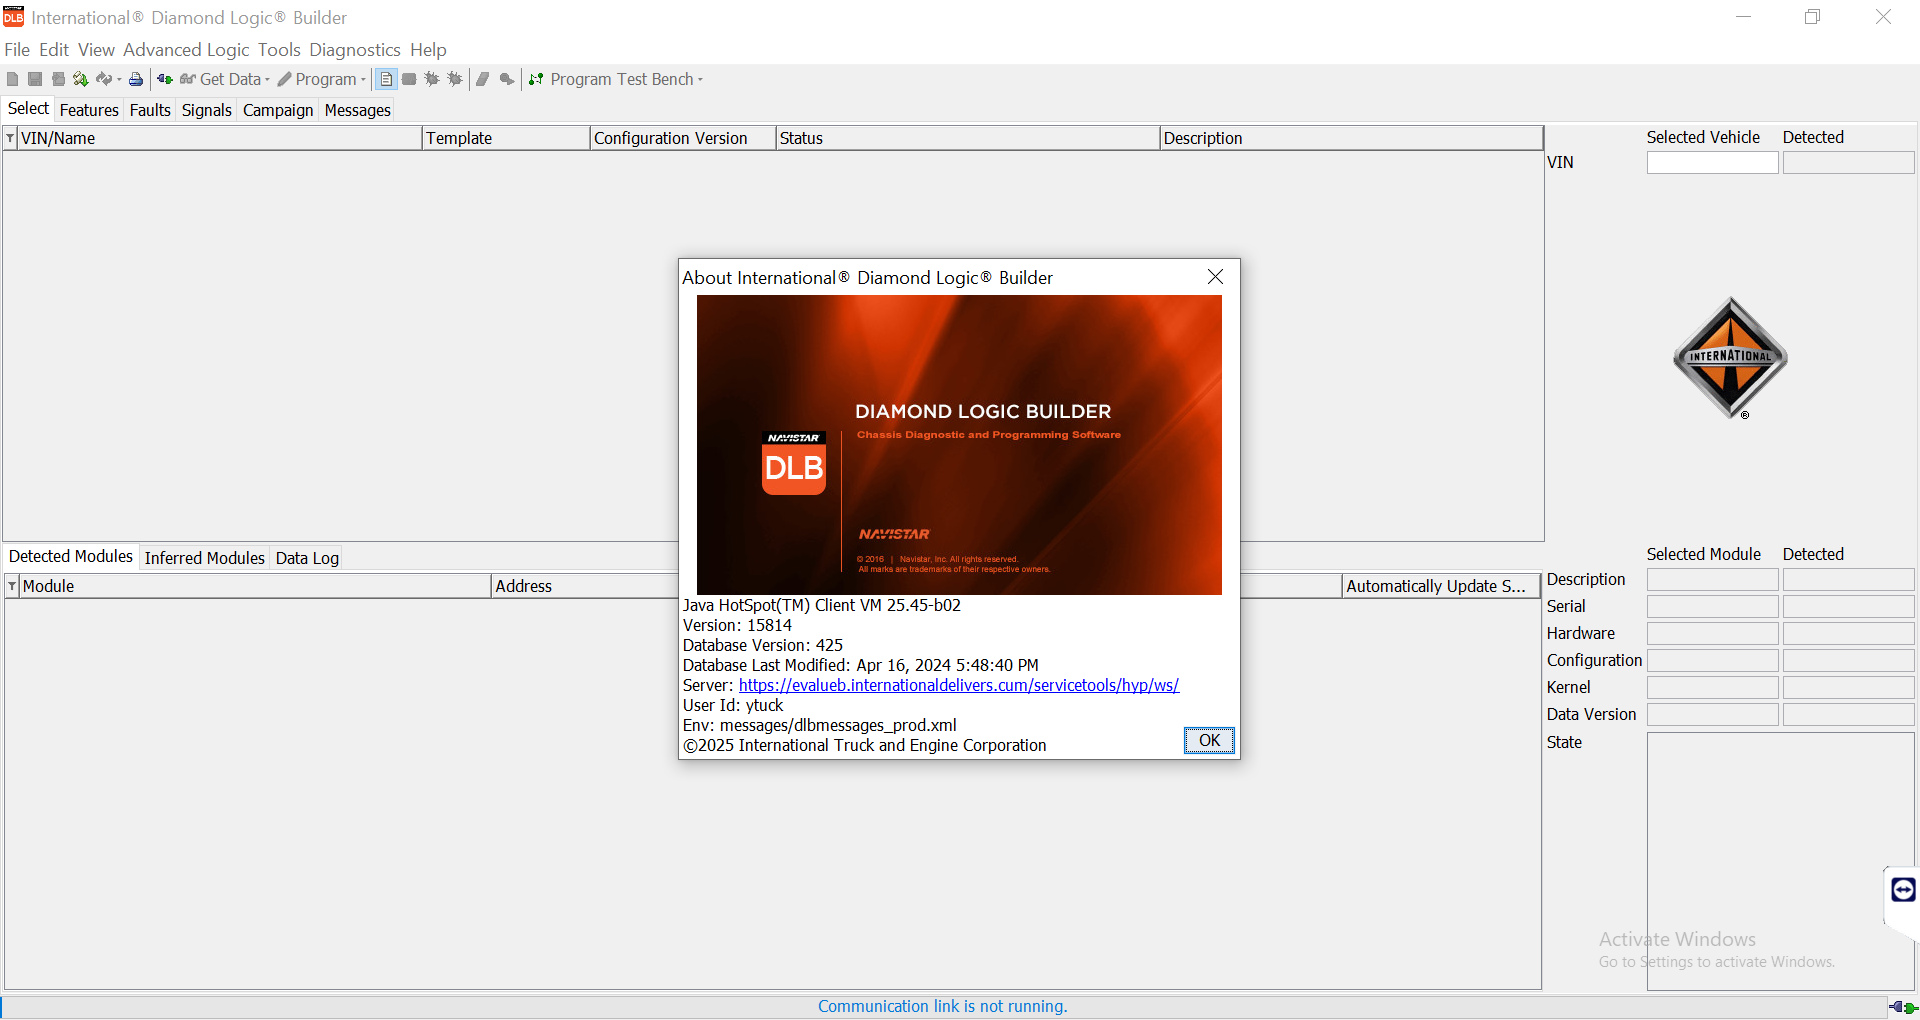Switch to the Messages tab
This screenshot has width=1920, height=1020.
[x=357, y=110]
